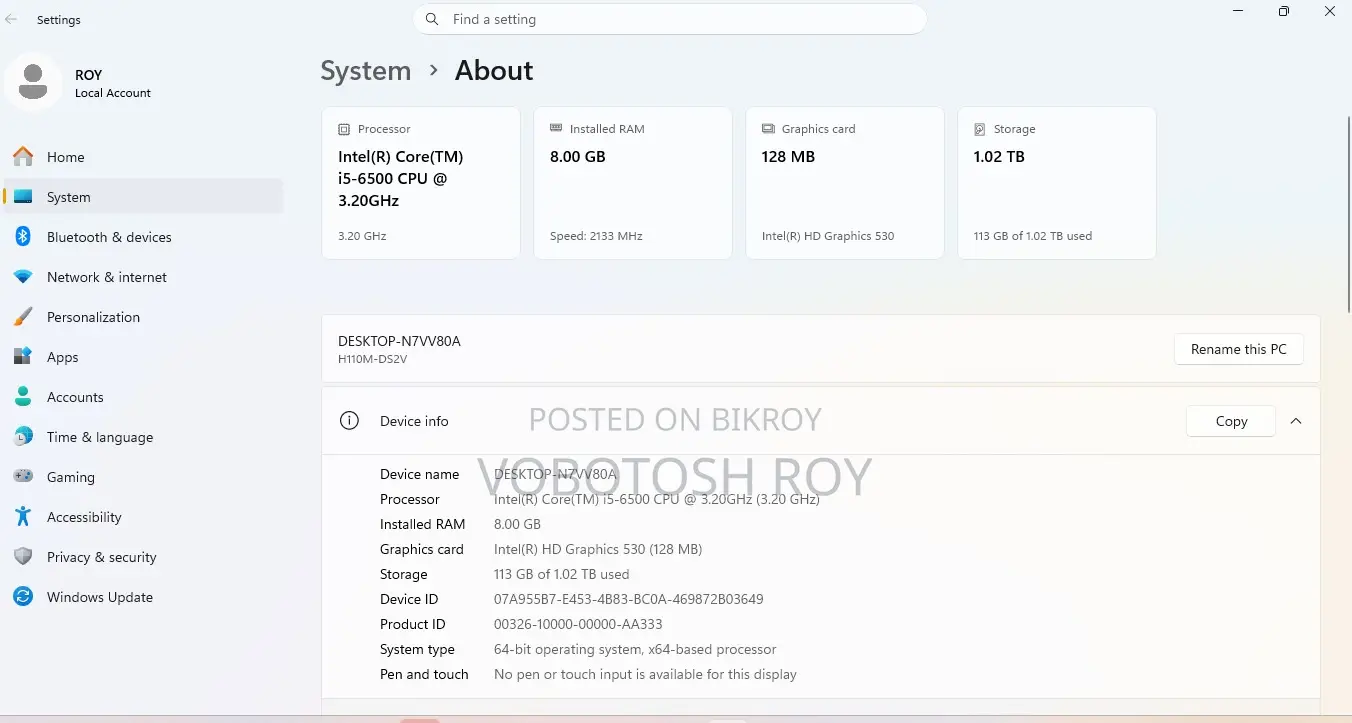Open Apps settings page

pos(143,357)
